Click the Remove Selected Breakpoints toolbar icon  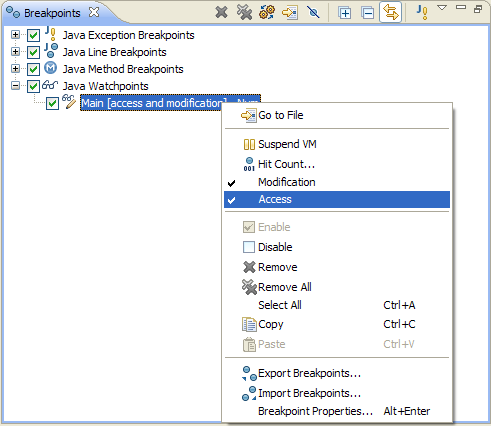point(221,13)
